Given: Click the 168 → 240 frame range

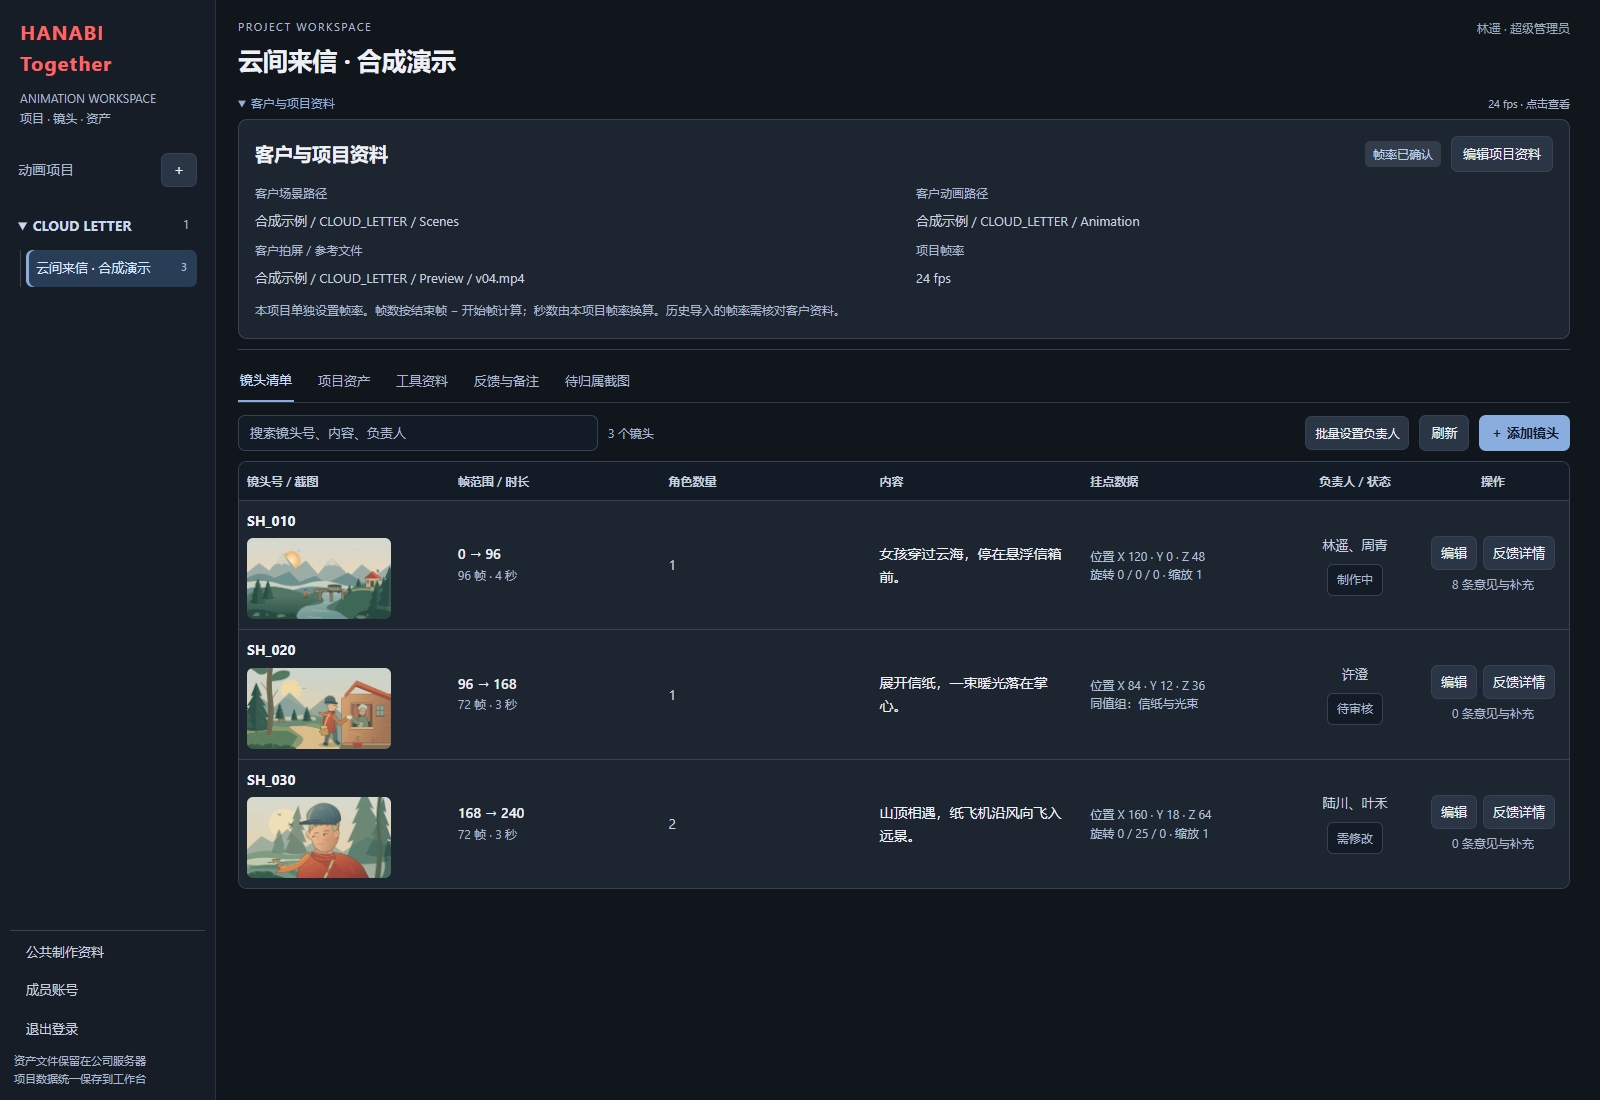Looking at the screenshot, I should [491, 813].
